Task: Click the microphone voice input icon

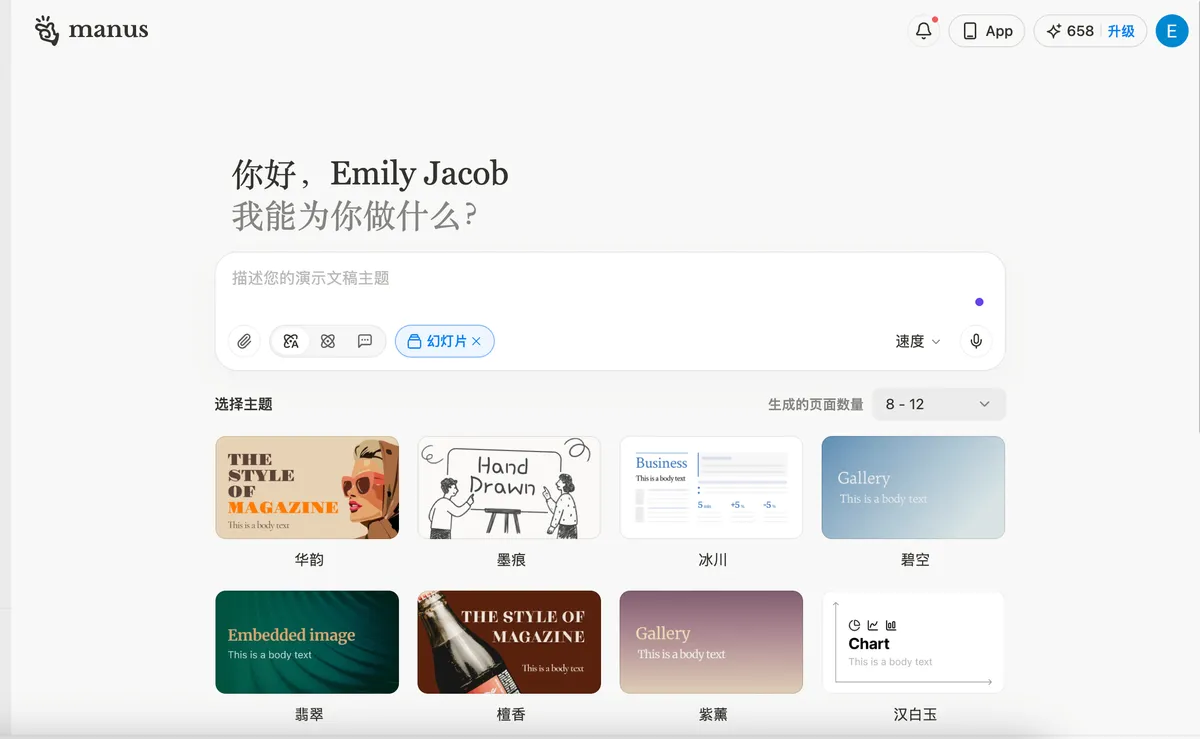Action: tap(976, 341)
